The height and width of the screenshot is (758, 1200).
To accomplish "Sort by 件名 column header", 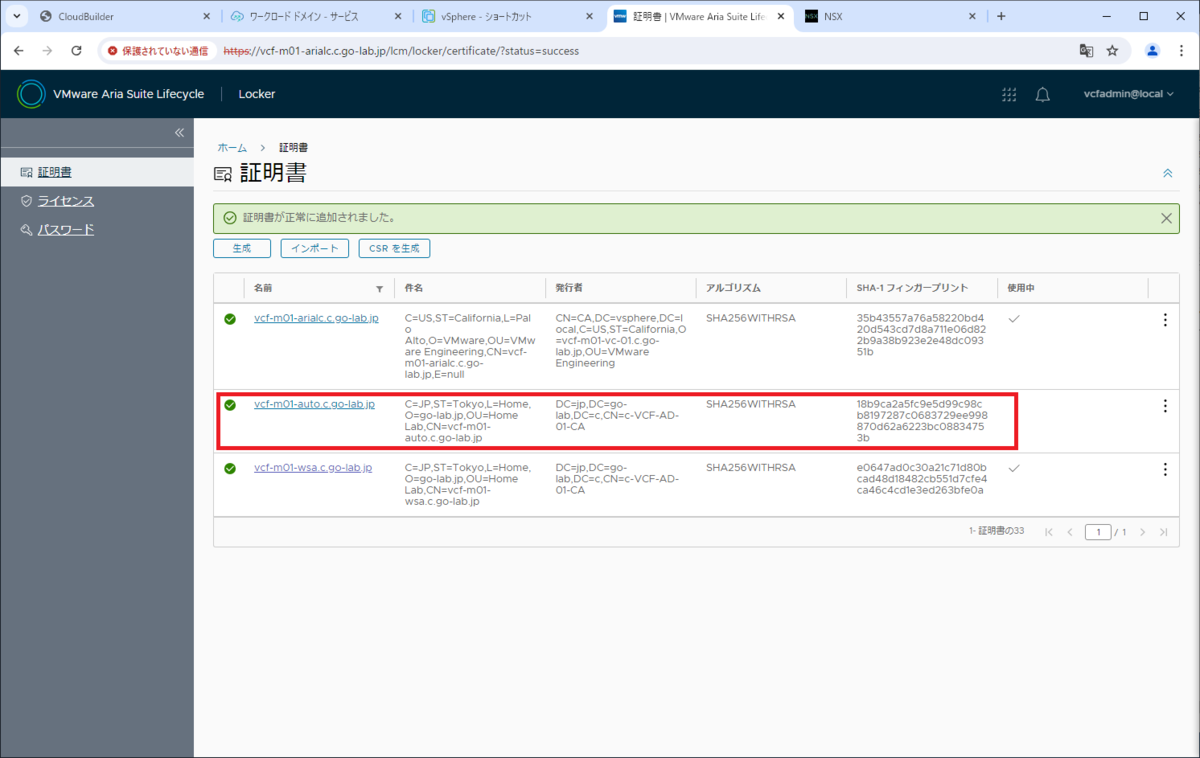I will (414, 288).
